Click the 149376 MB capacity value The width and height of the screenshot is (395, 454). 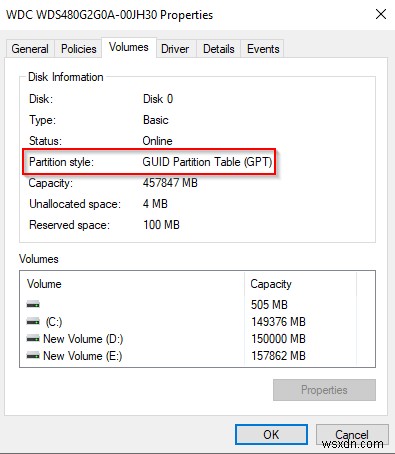278,322
